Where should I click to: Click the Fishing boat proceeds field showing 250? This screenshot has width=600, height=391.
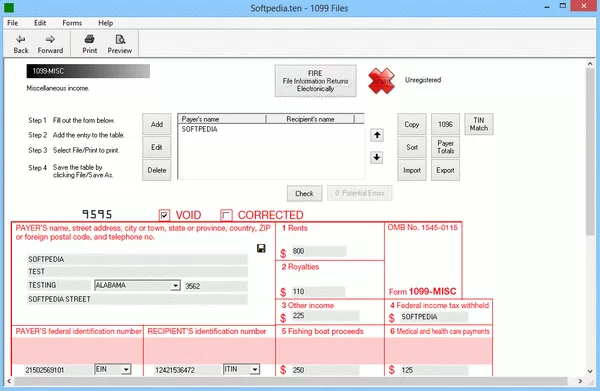325,370
